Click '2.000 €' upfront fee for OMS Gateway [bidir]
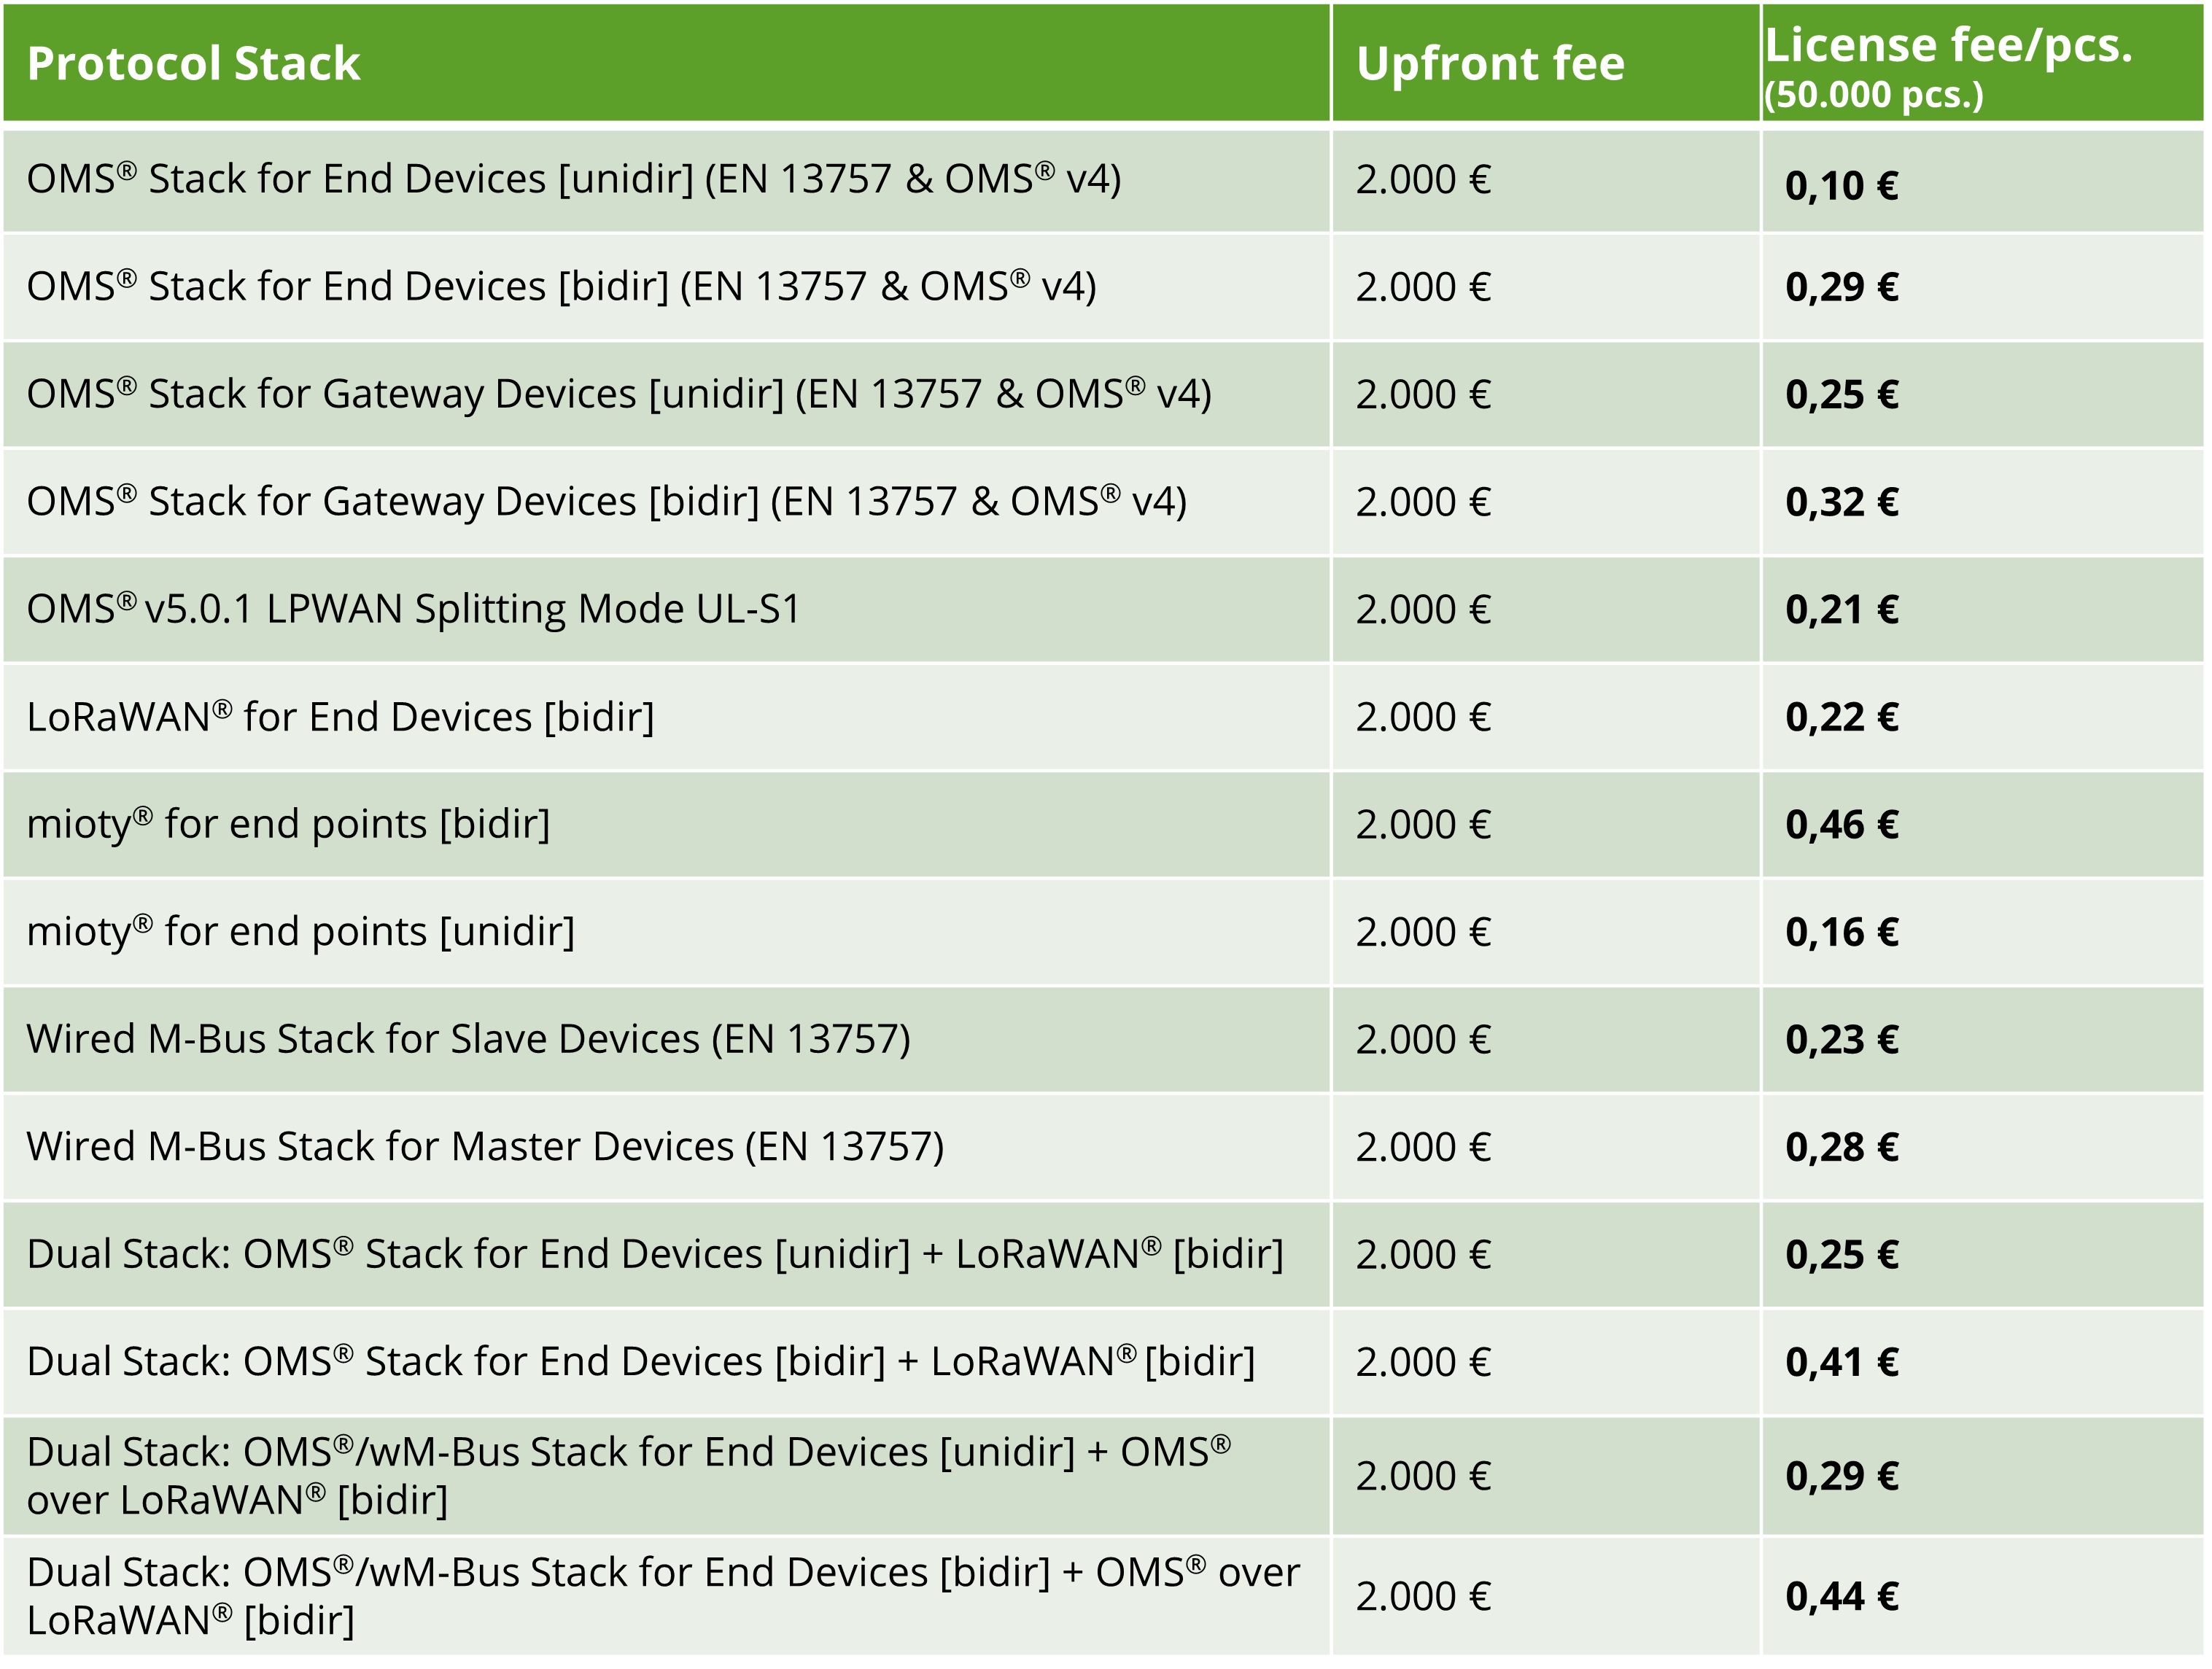 click(x=1423, y=502)
